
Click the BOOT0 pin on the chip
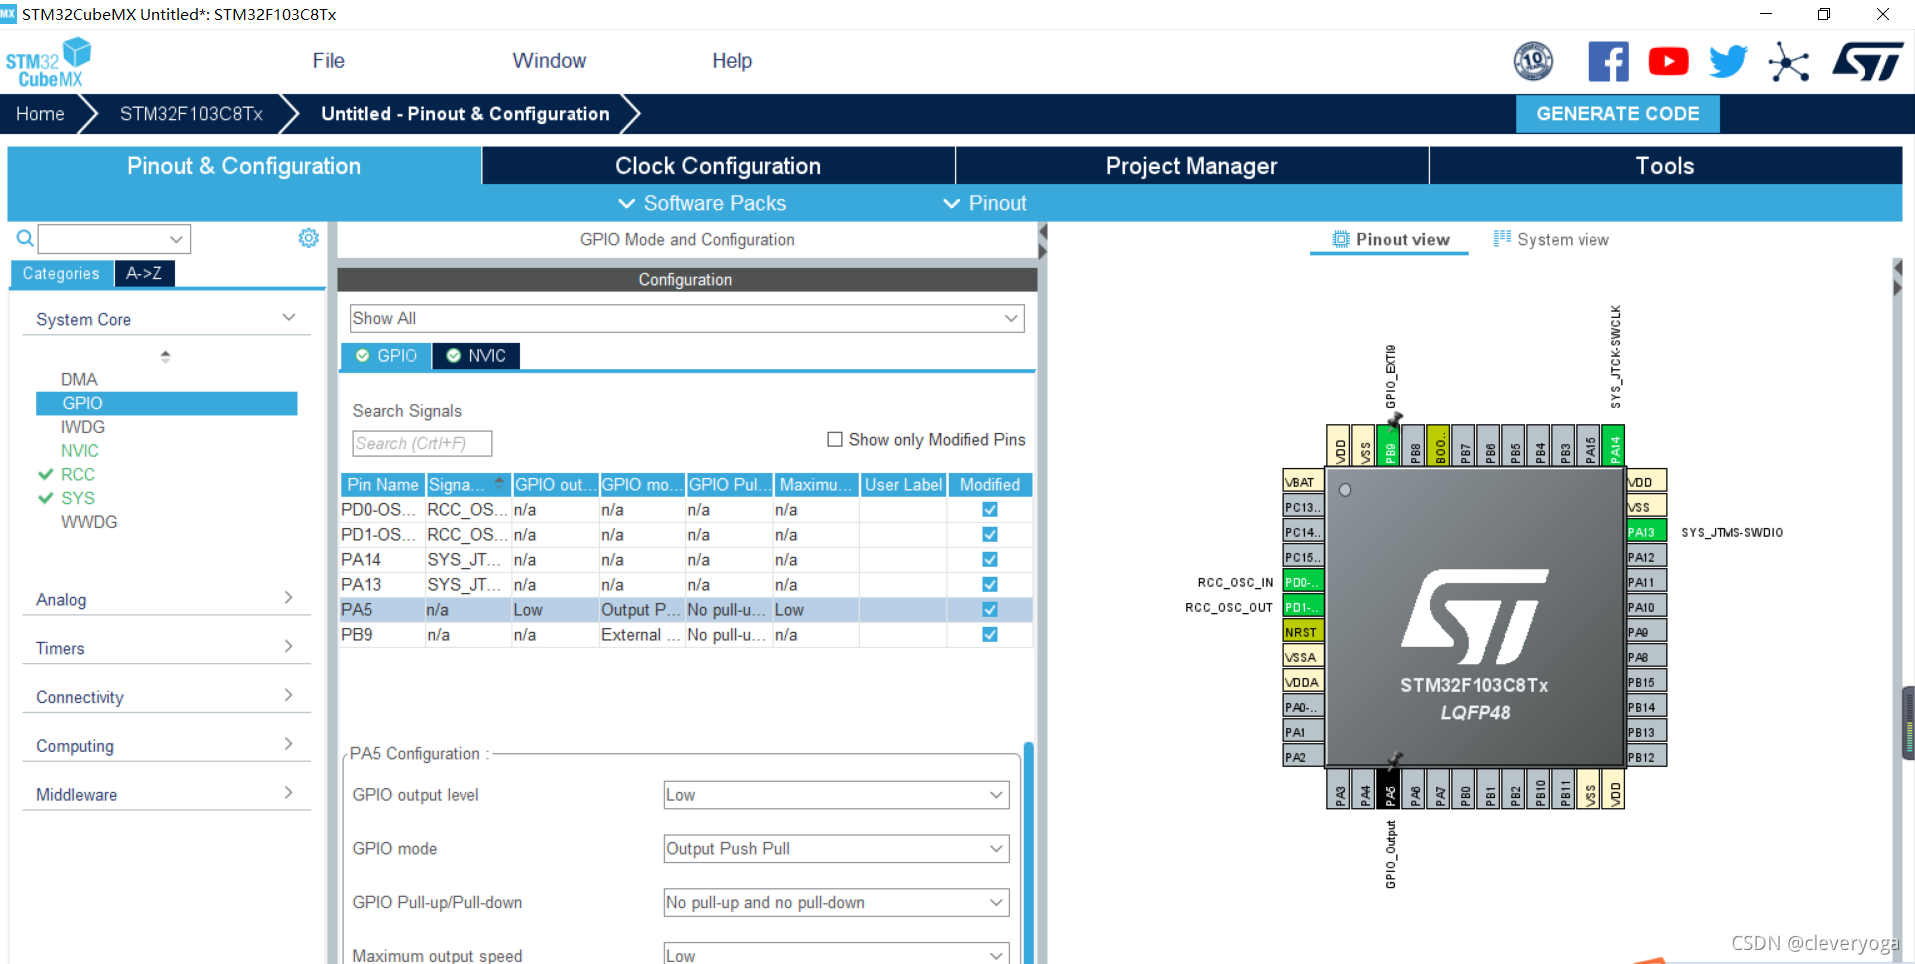click(x=1440, y=446)
